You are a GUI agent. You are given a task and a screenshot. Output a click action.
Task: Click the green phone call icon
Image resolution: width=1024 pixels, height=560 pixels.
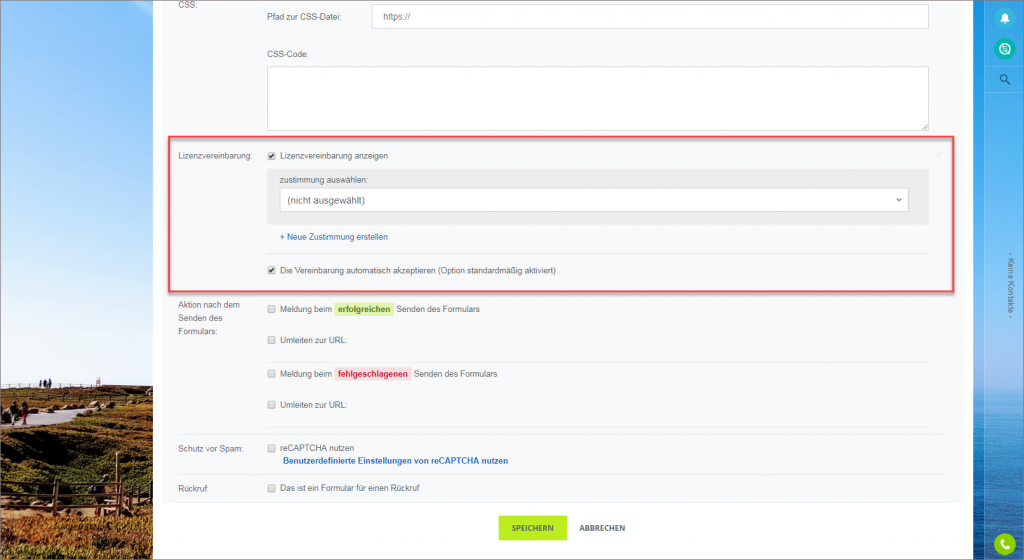pyautogui.click(x=1004, y=543)
